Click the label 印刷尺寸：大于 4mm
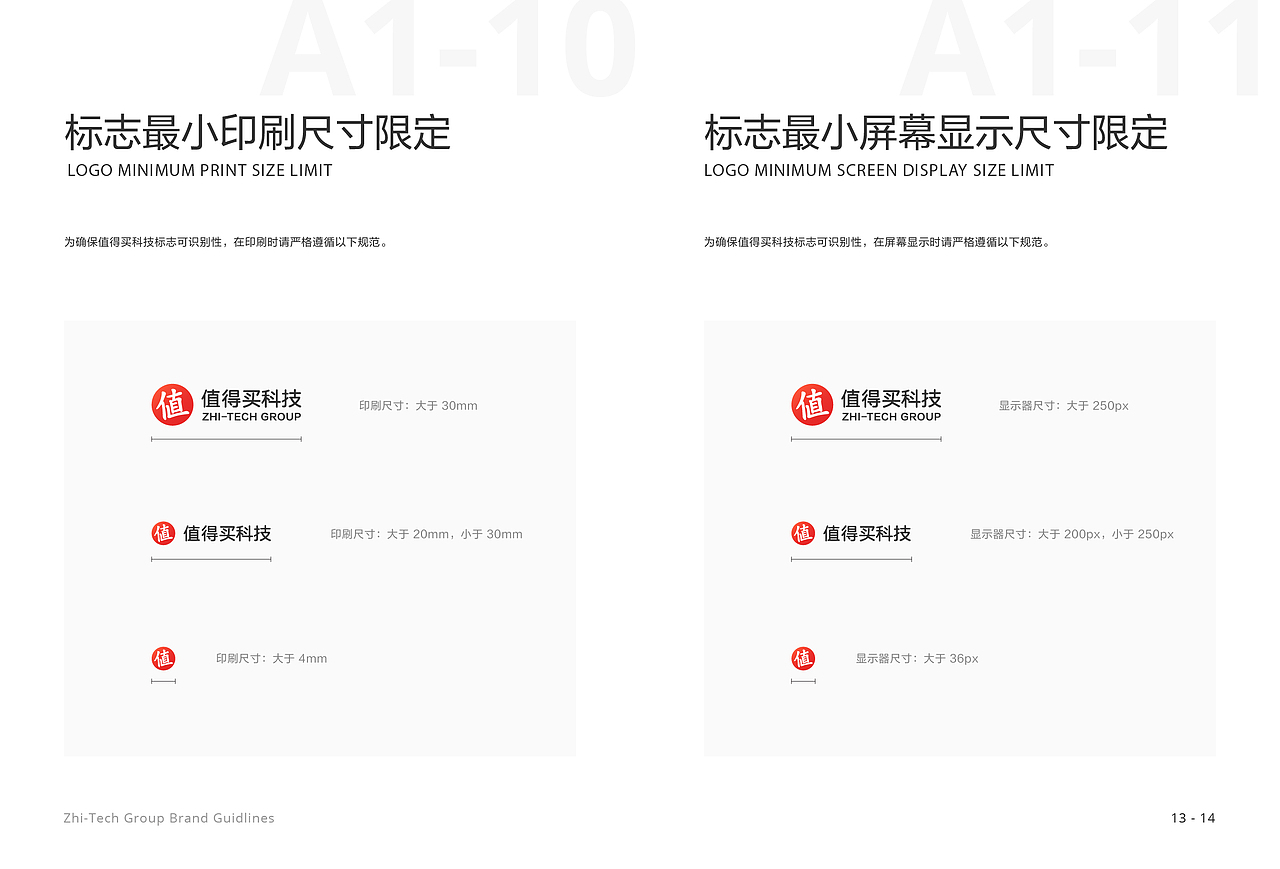Image resolution: width=1280 pixels, height=869 pixels. tap(271, 659)
